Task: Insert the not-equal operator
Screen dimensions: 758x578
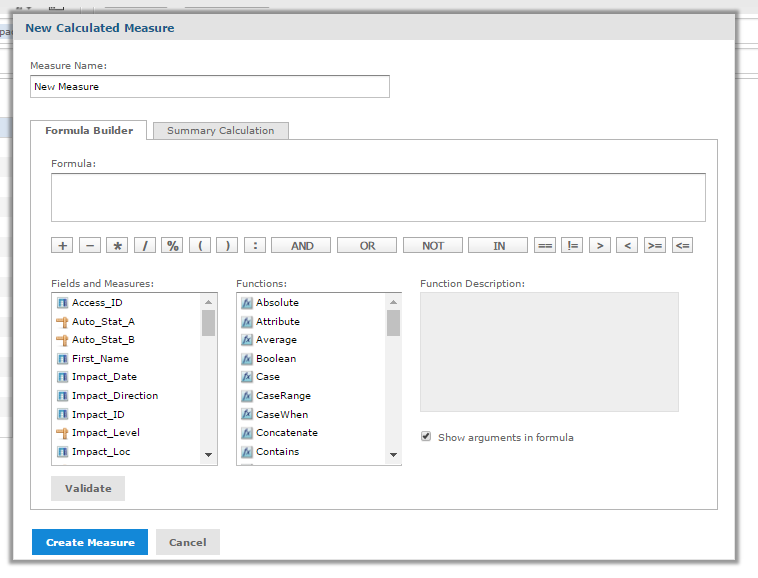Action: [572, 245]
